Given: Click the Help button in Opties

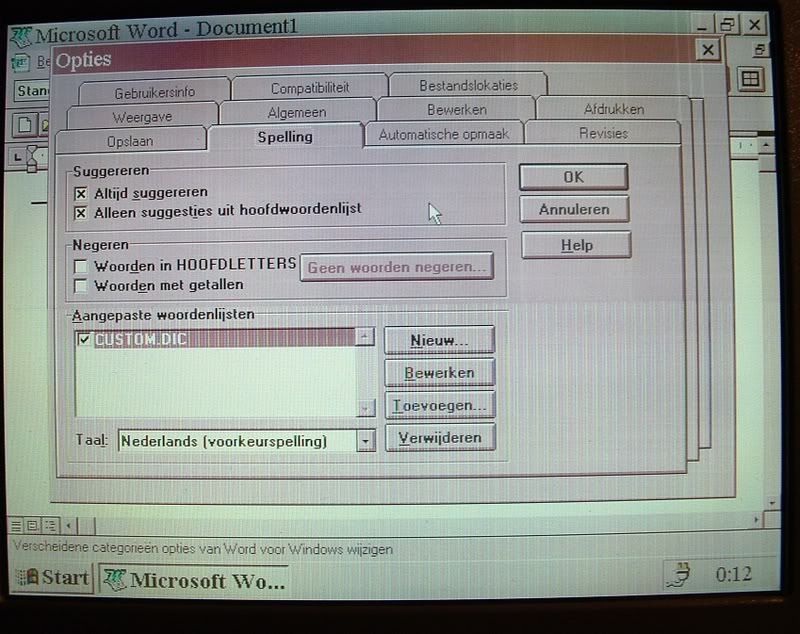Looking at the screenshot, I should click(576, 245).
